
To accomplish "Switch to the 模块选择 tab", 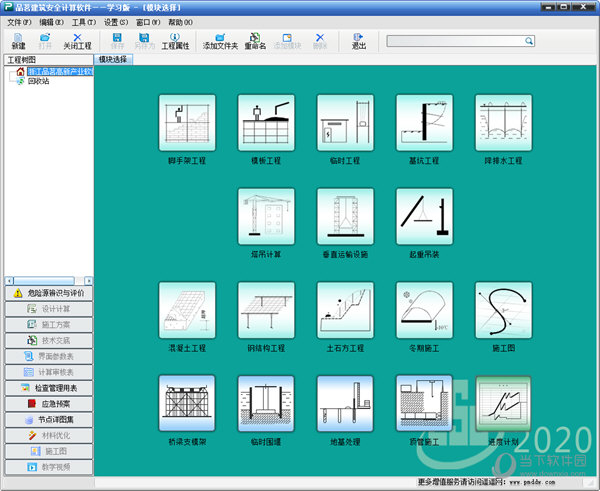I will (x=113, y=59).
